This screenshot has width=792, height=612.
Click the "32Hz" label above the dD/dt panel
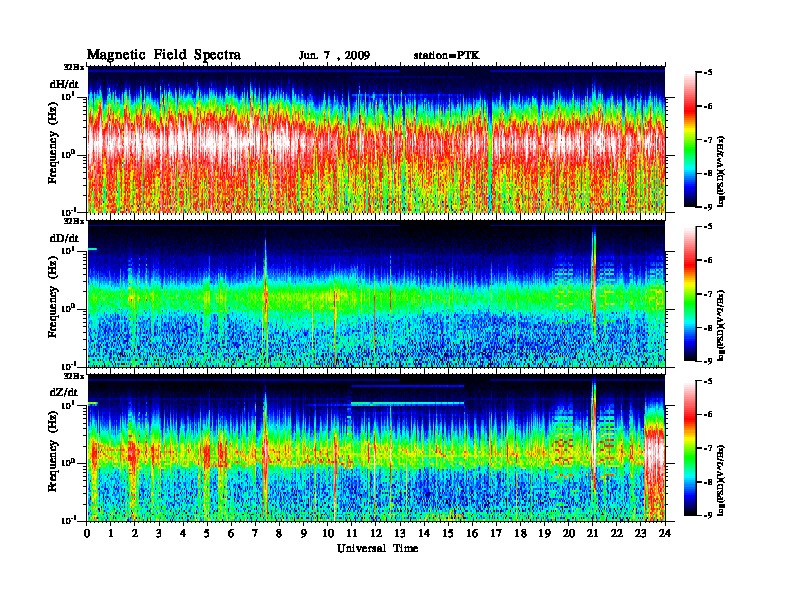[x=74, y=221]
